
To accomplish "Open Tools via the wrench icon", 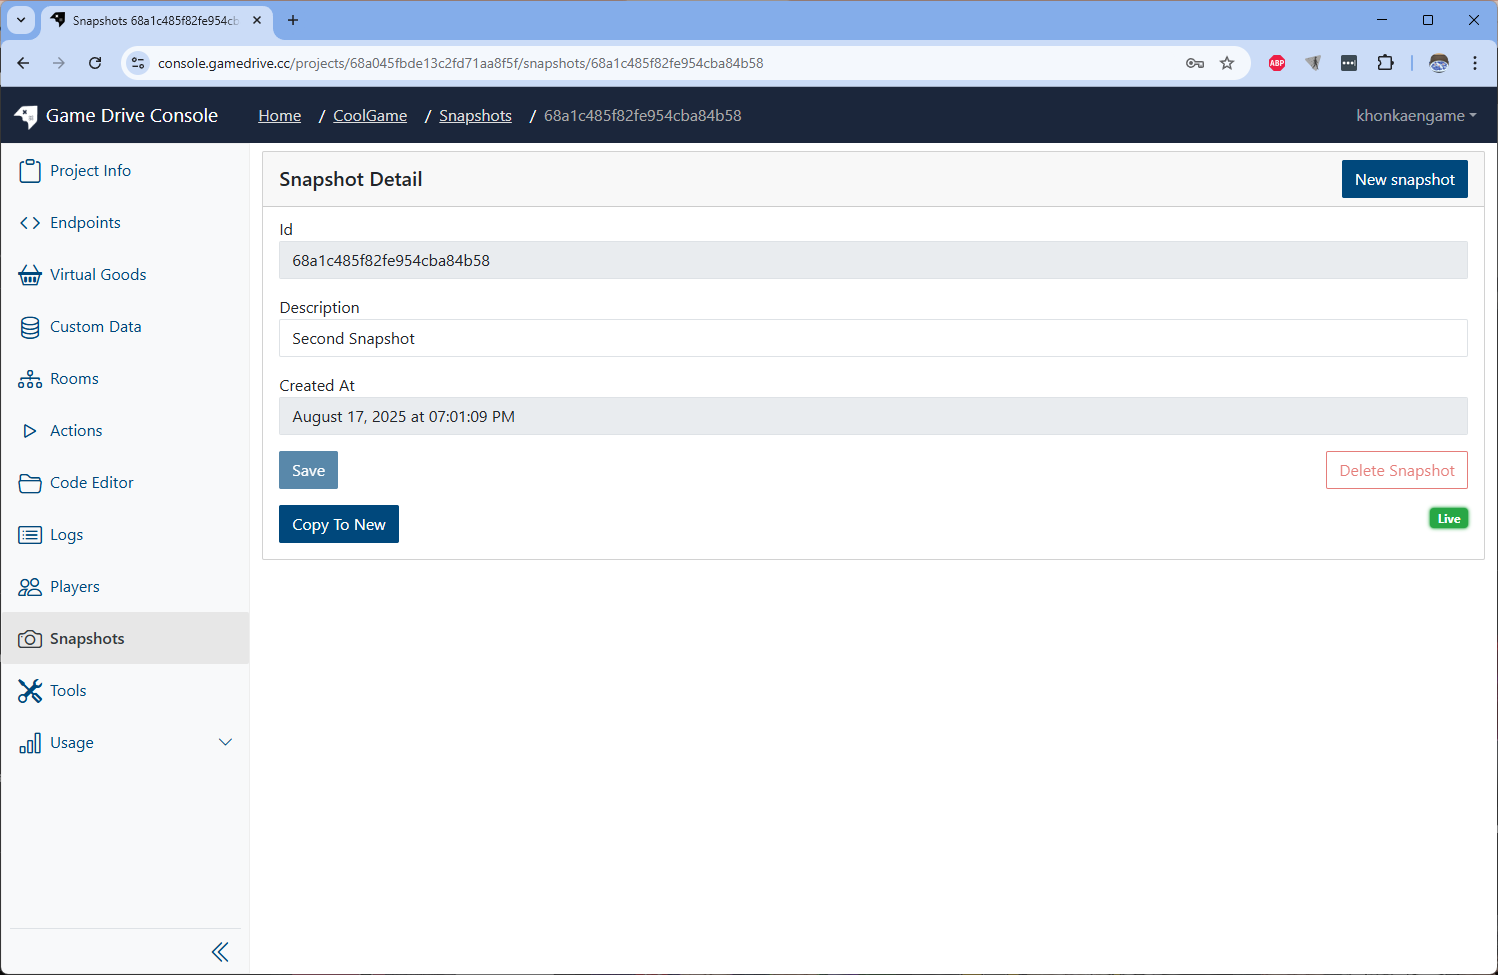I will [x=30, y=691].
